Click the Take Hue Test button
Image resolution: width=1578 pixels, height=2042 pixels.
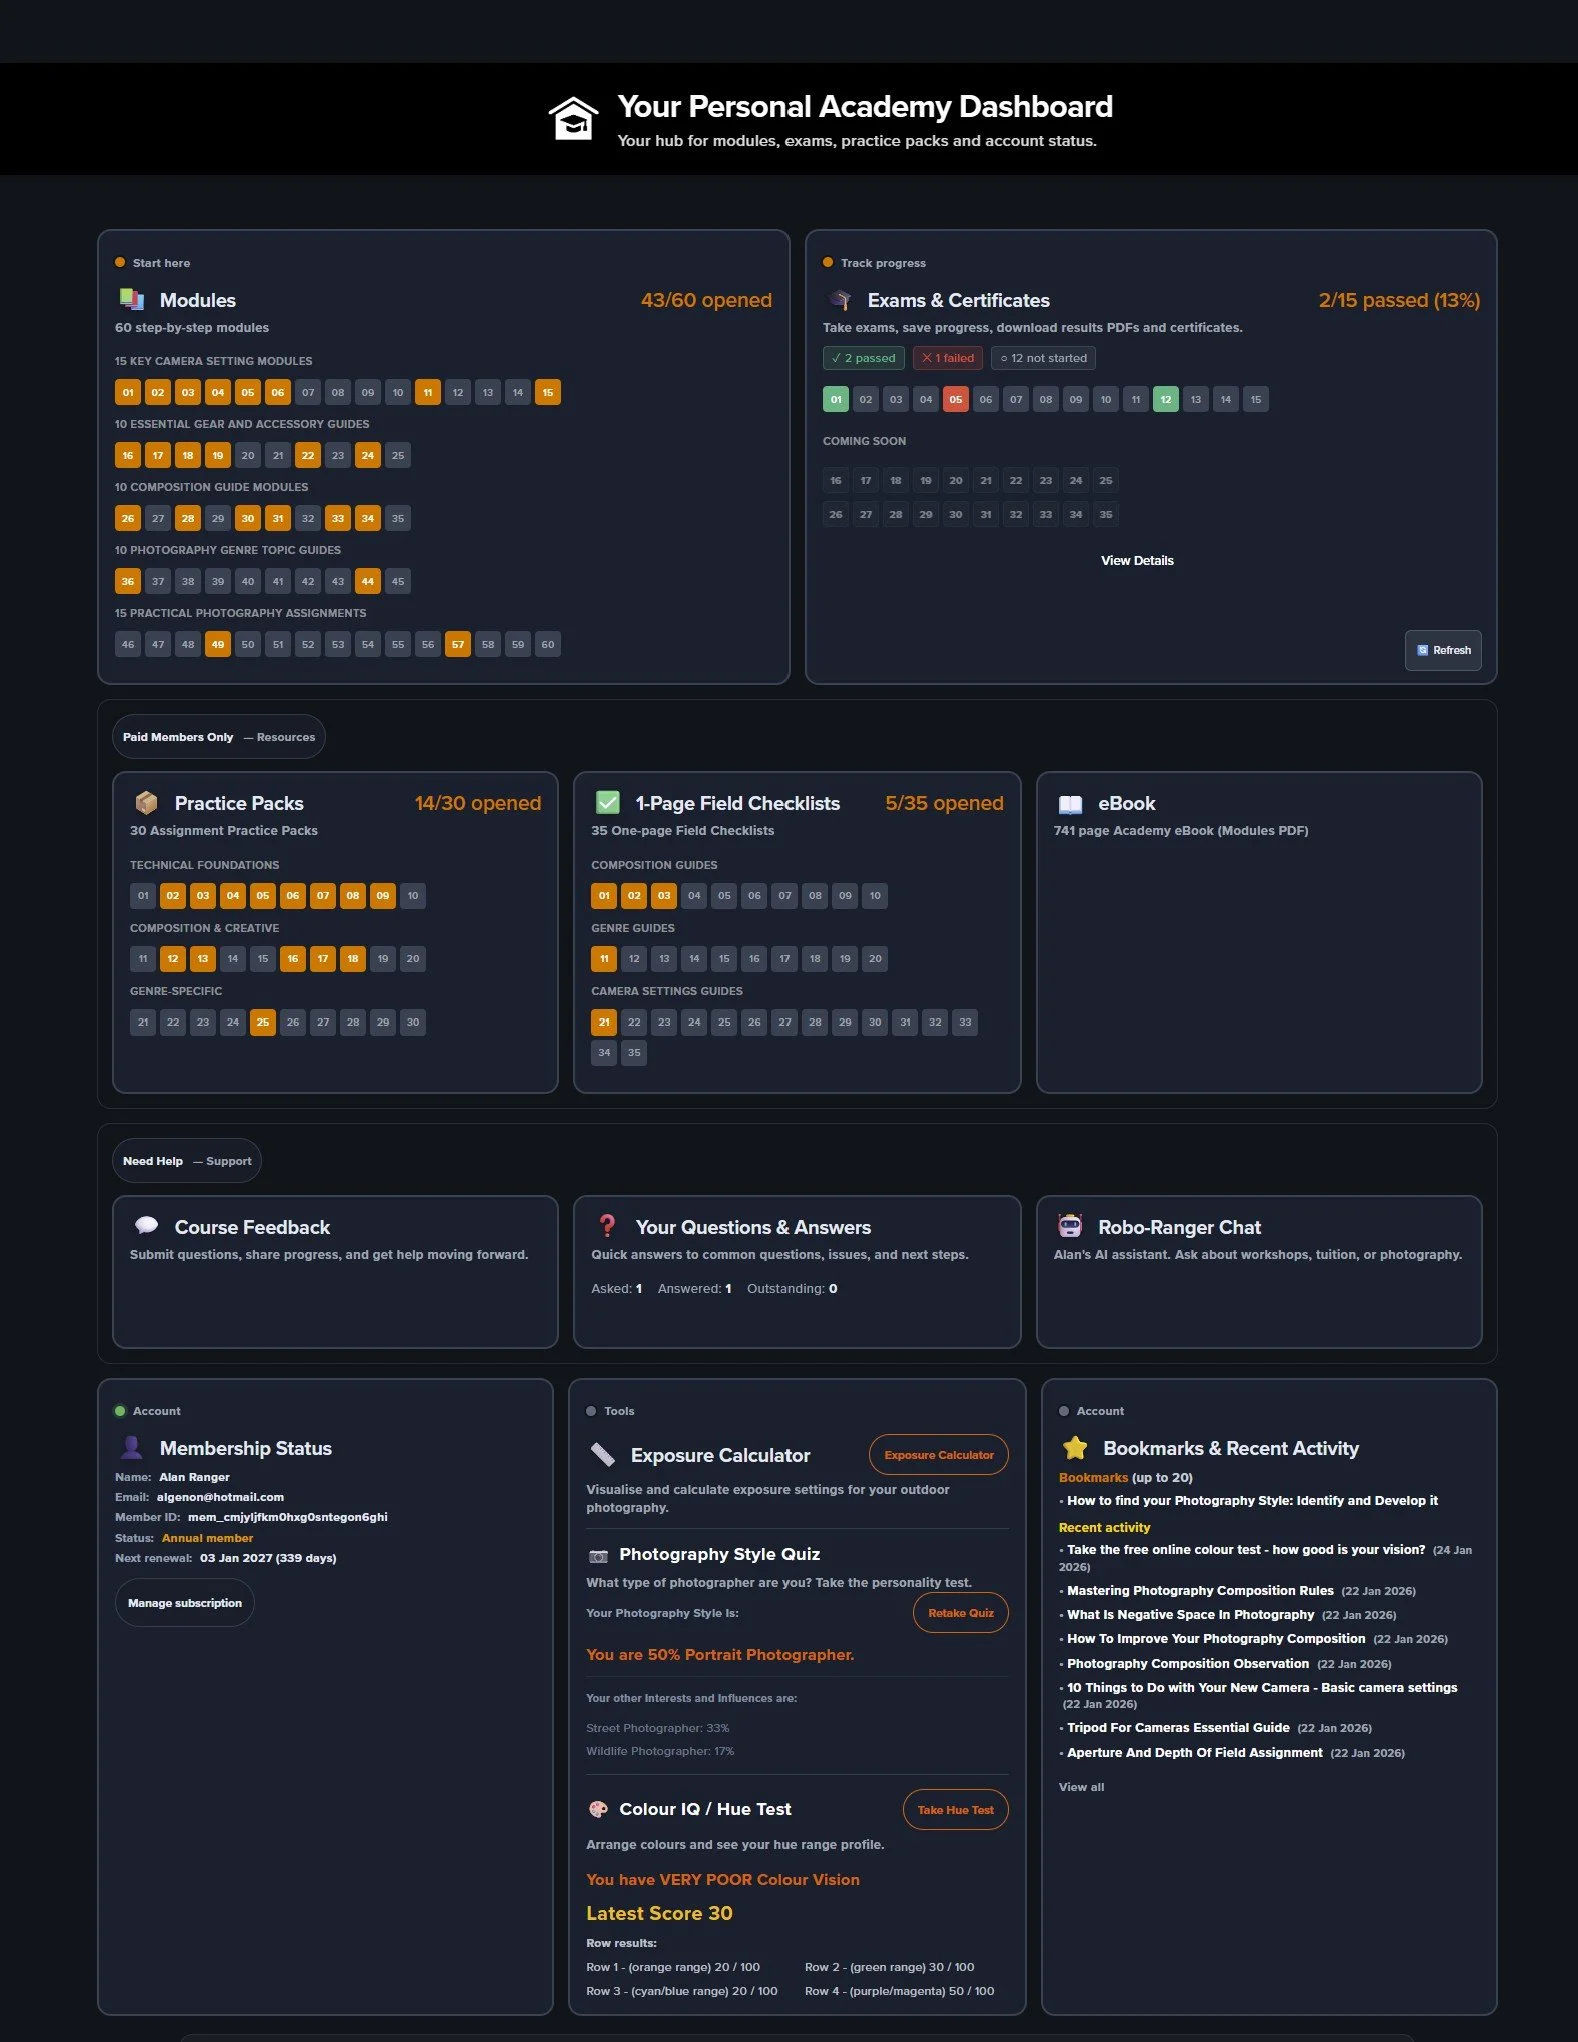(x=955, y=1810)
